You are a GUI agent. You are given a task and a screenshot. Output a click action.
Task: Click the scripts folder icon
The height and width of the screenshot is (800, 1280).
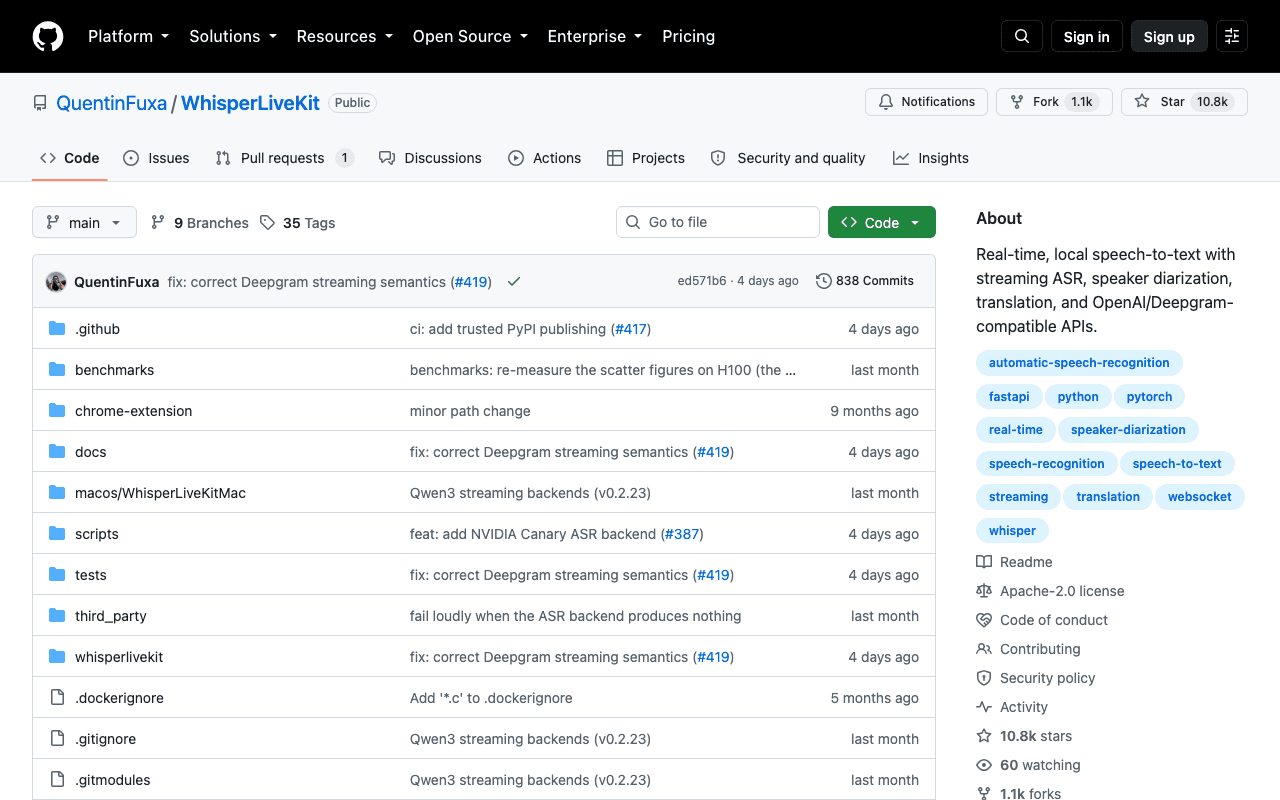click(57, 534)
